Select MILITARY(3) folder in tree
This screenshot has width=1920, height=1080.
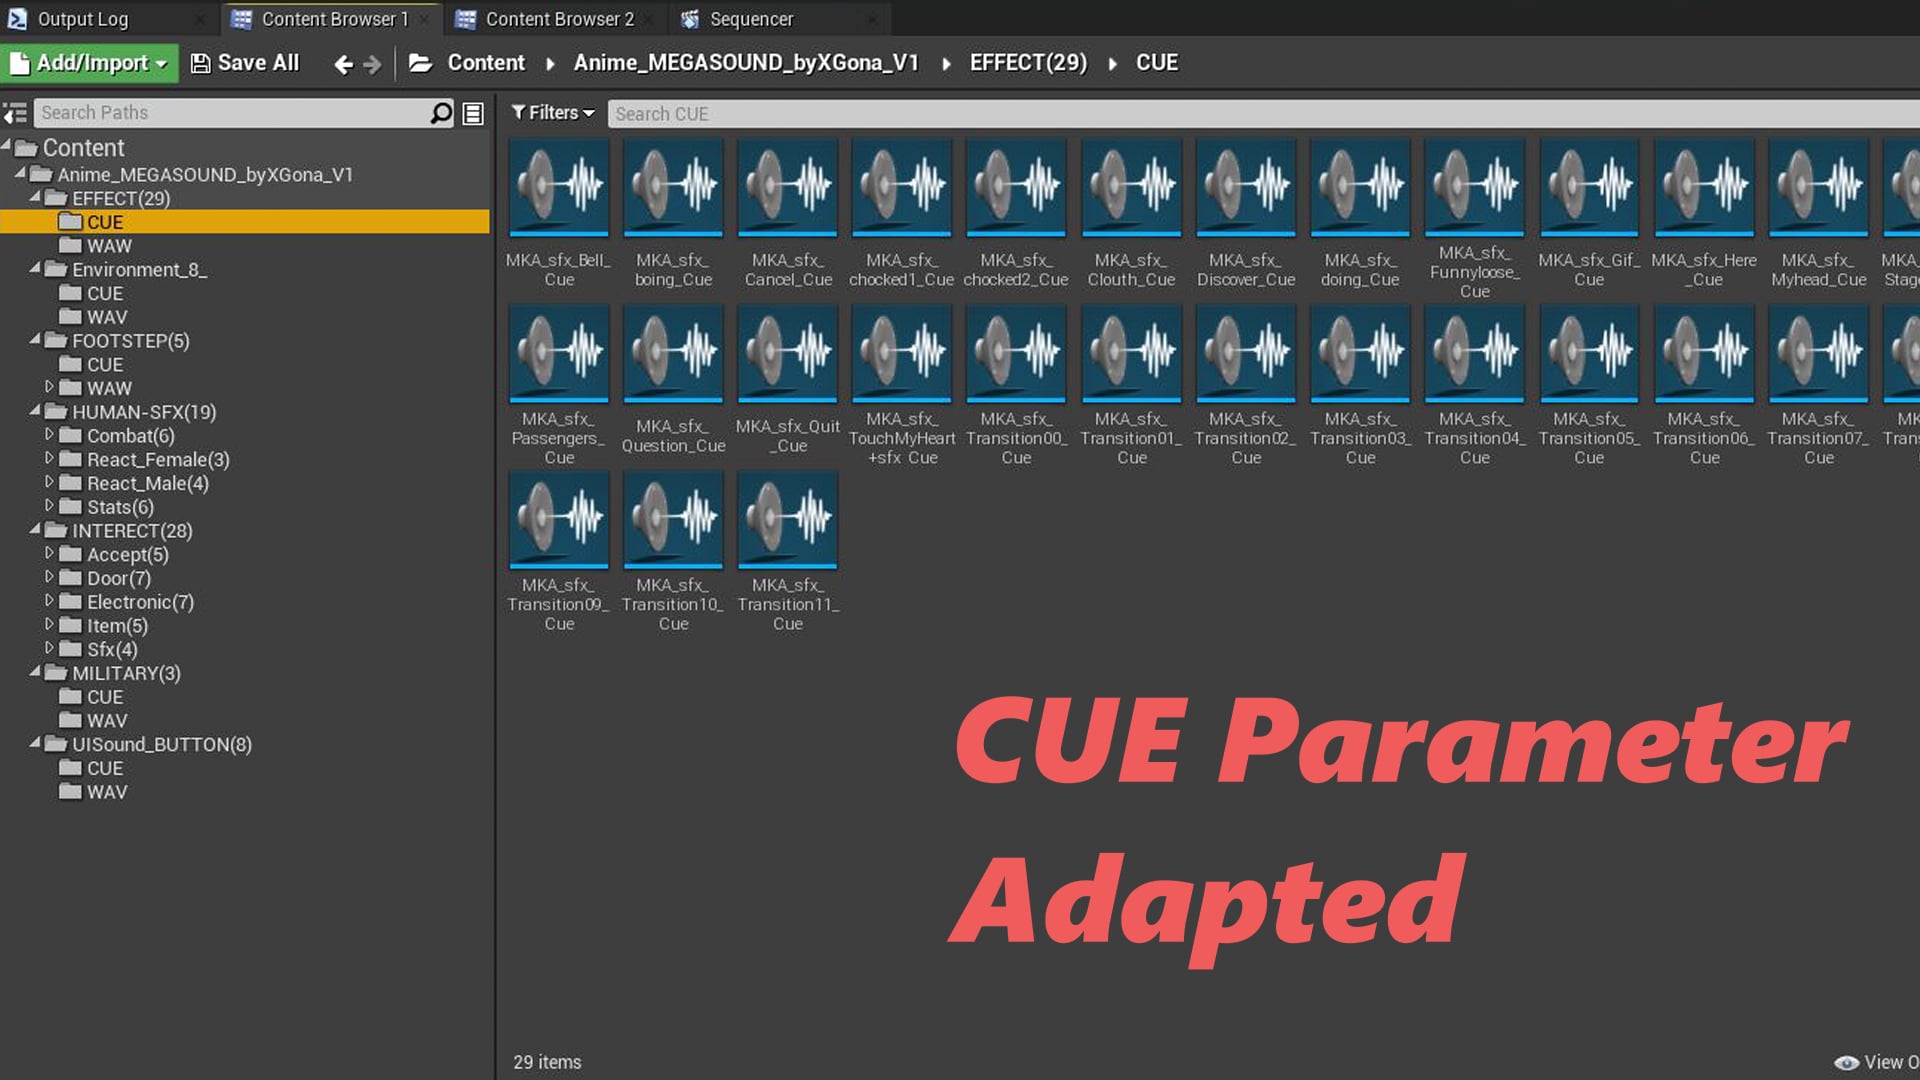(127, 673)
